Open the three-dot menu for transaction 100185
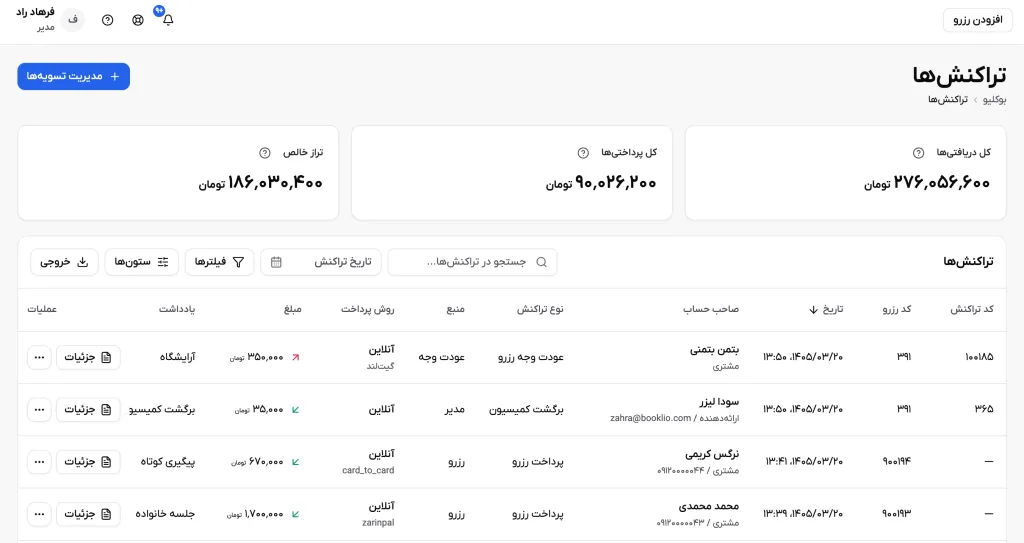 (39, 357)
